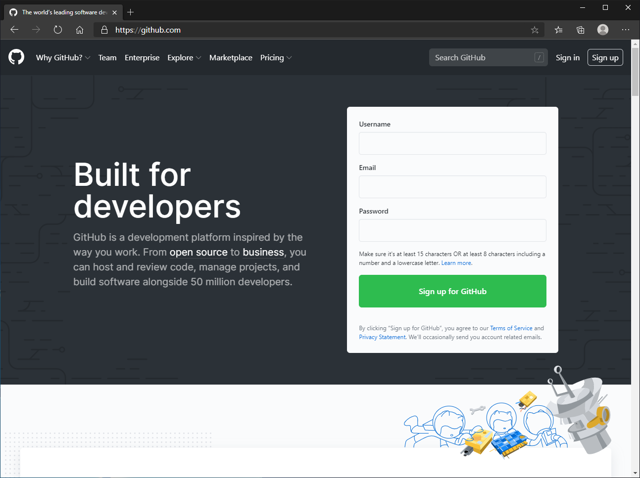Add this page to favorites star
640x478 pixels.
click(x=535, y=30)
